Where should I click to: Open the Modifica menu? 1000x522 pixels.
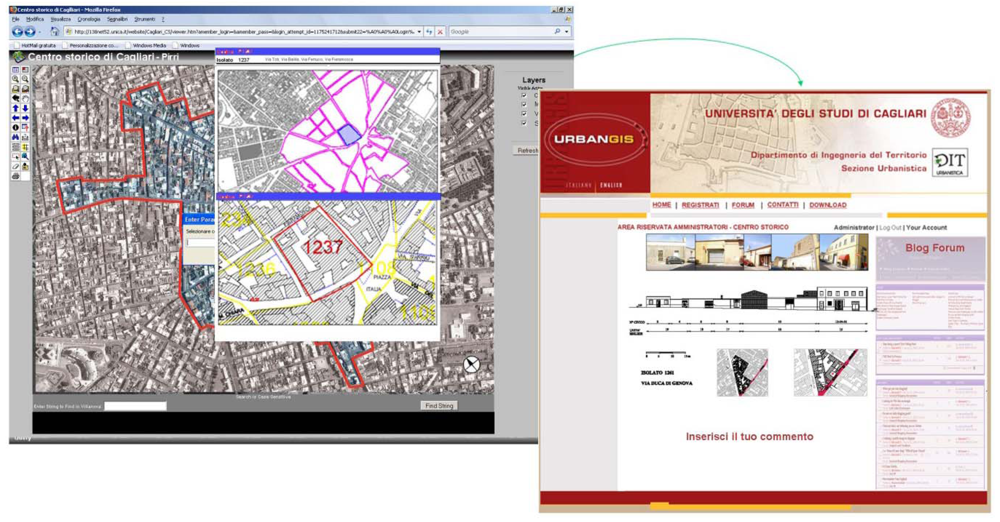coord(35,20)
